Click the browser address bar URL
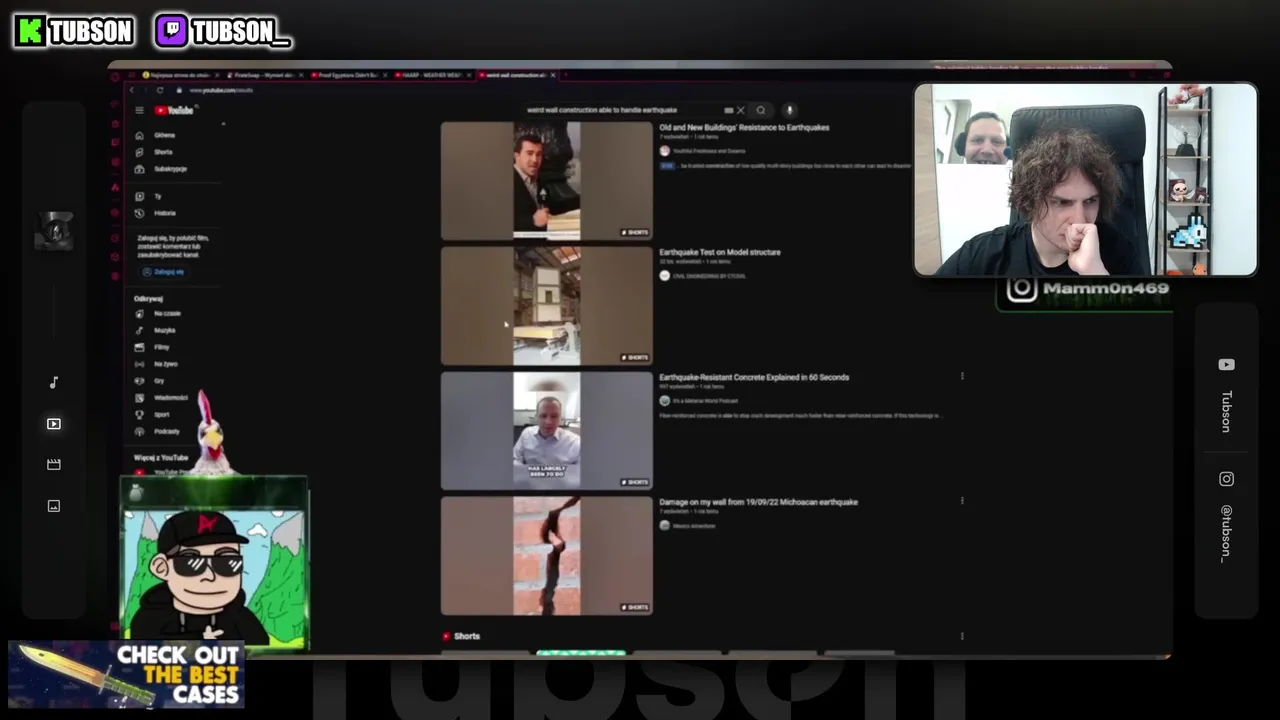This screenshot has width=1280, height=720. pos(221,90)
